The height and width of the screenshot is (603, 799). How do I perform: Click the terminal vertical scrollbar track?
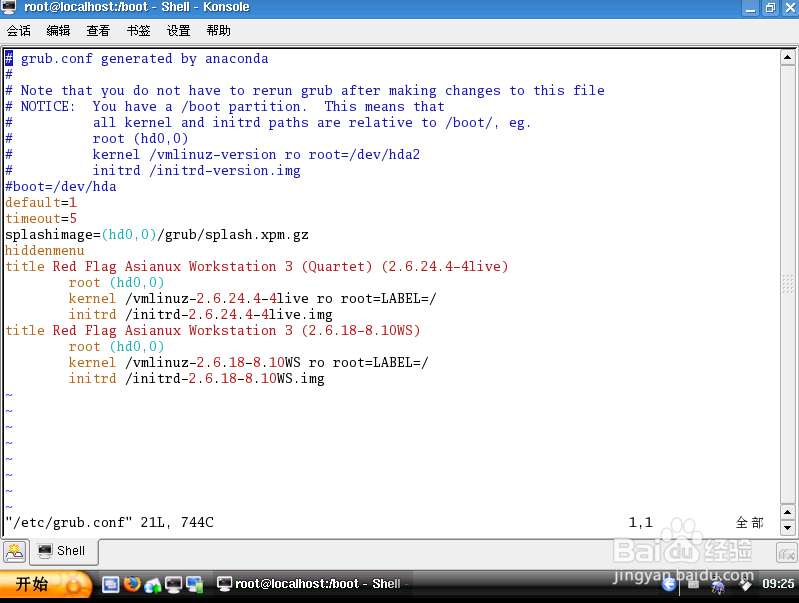point(787,284)
